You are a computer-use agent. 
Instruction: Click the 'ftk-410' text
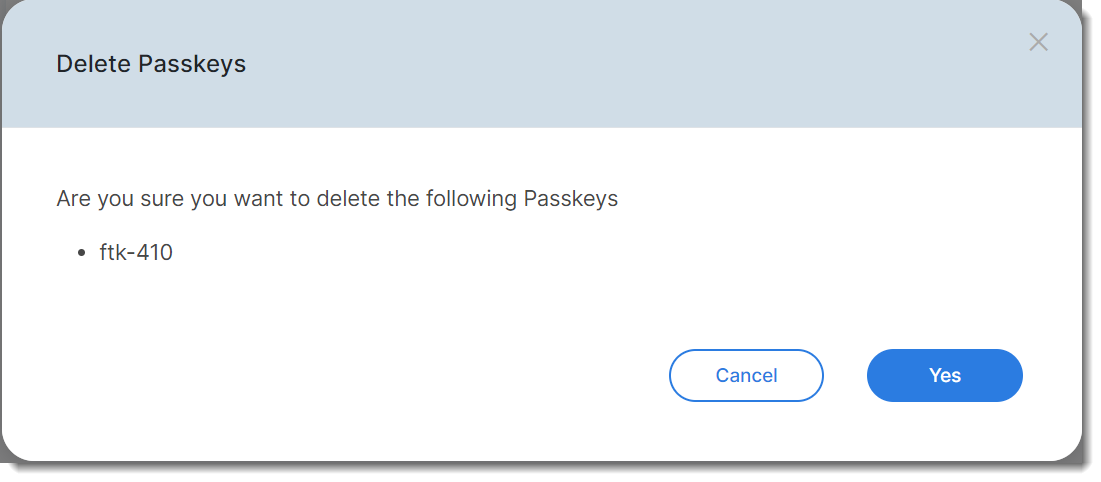[x=136, y=253]
